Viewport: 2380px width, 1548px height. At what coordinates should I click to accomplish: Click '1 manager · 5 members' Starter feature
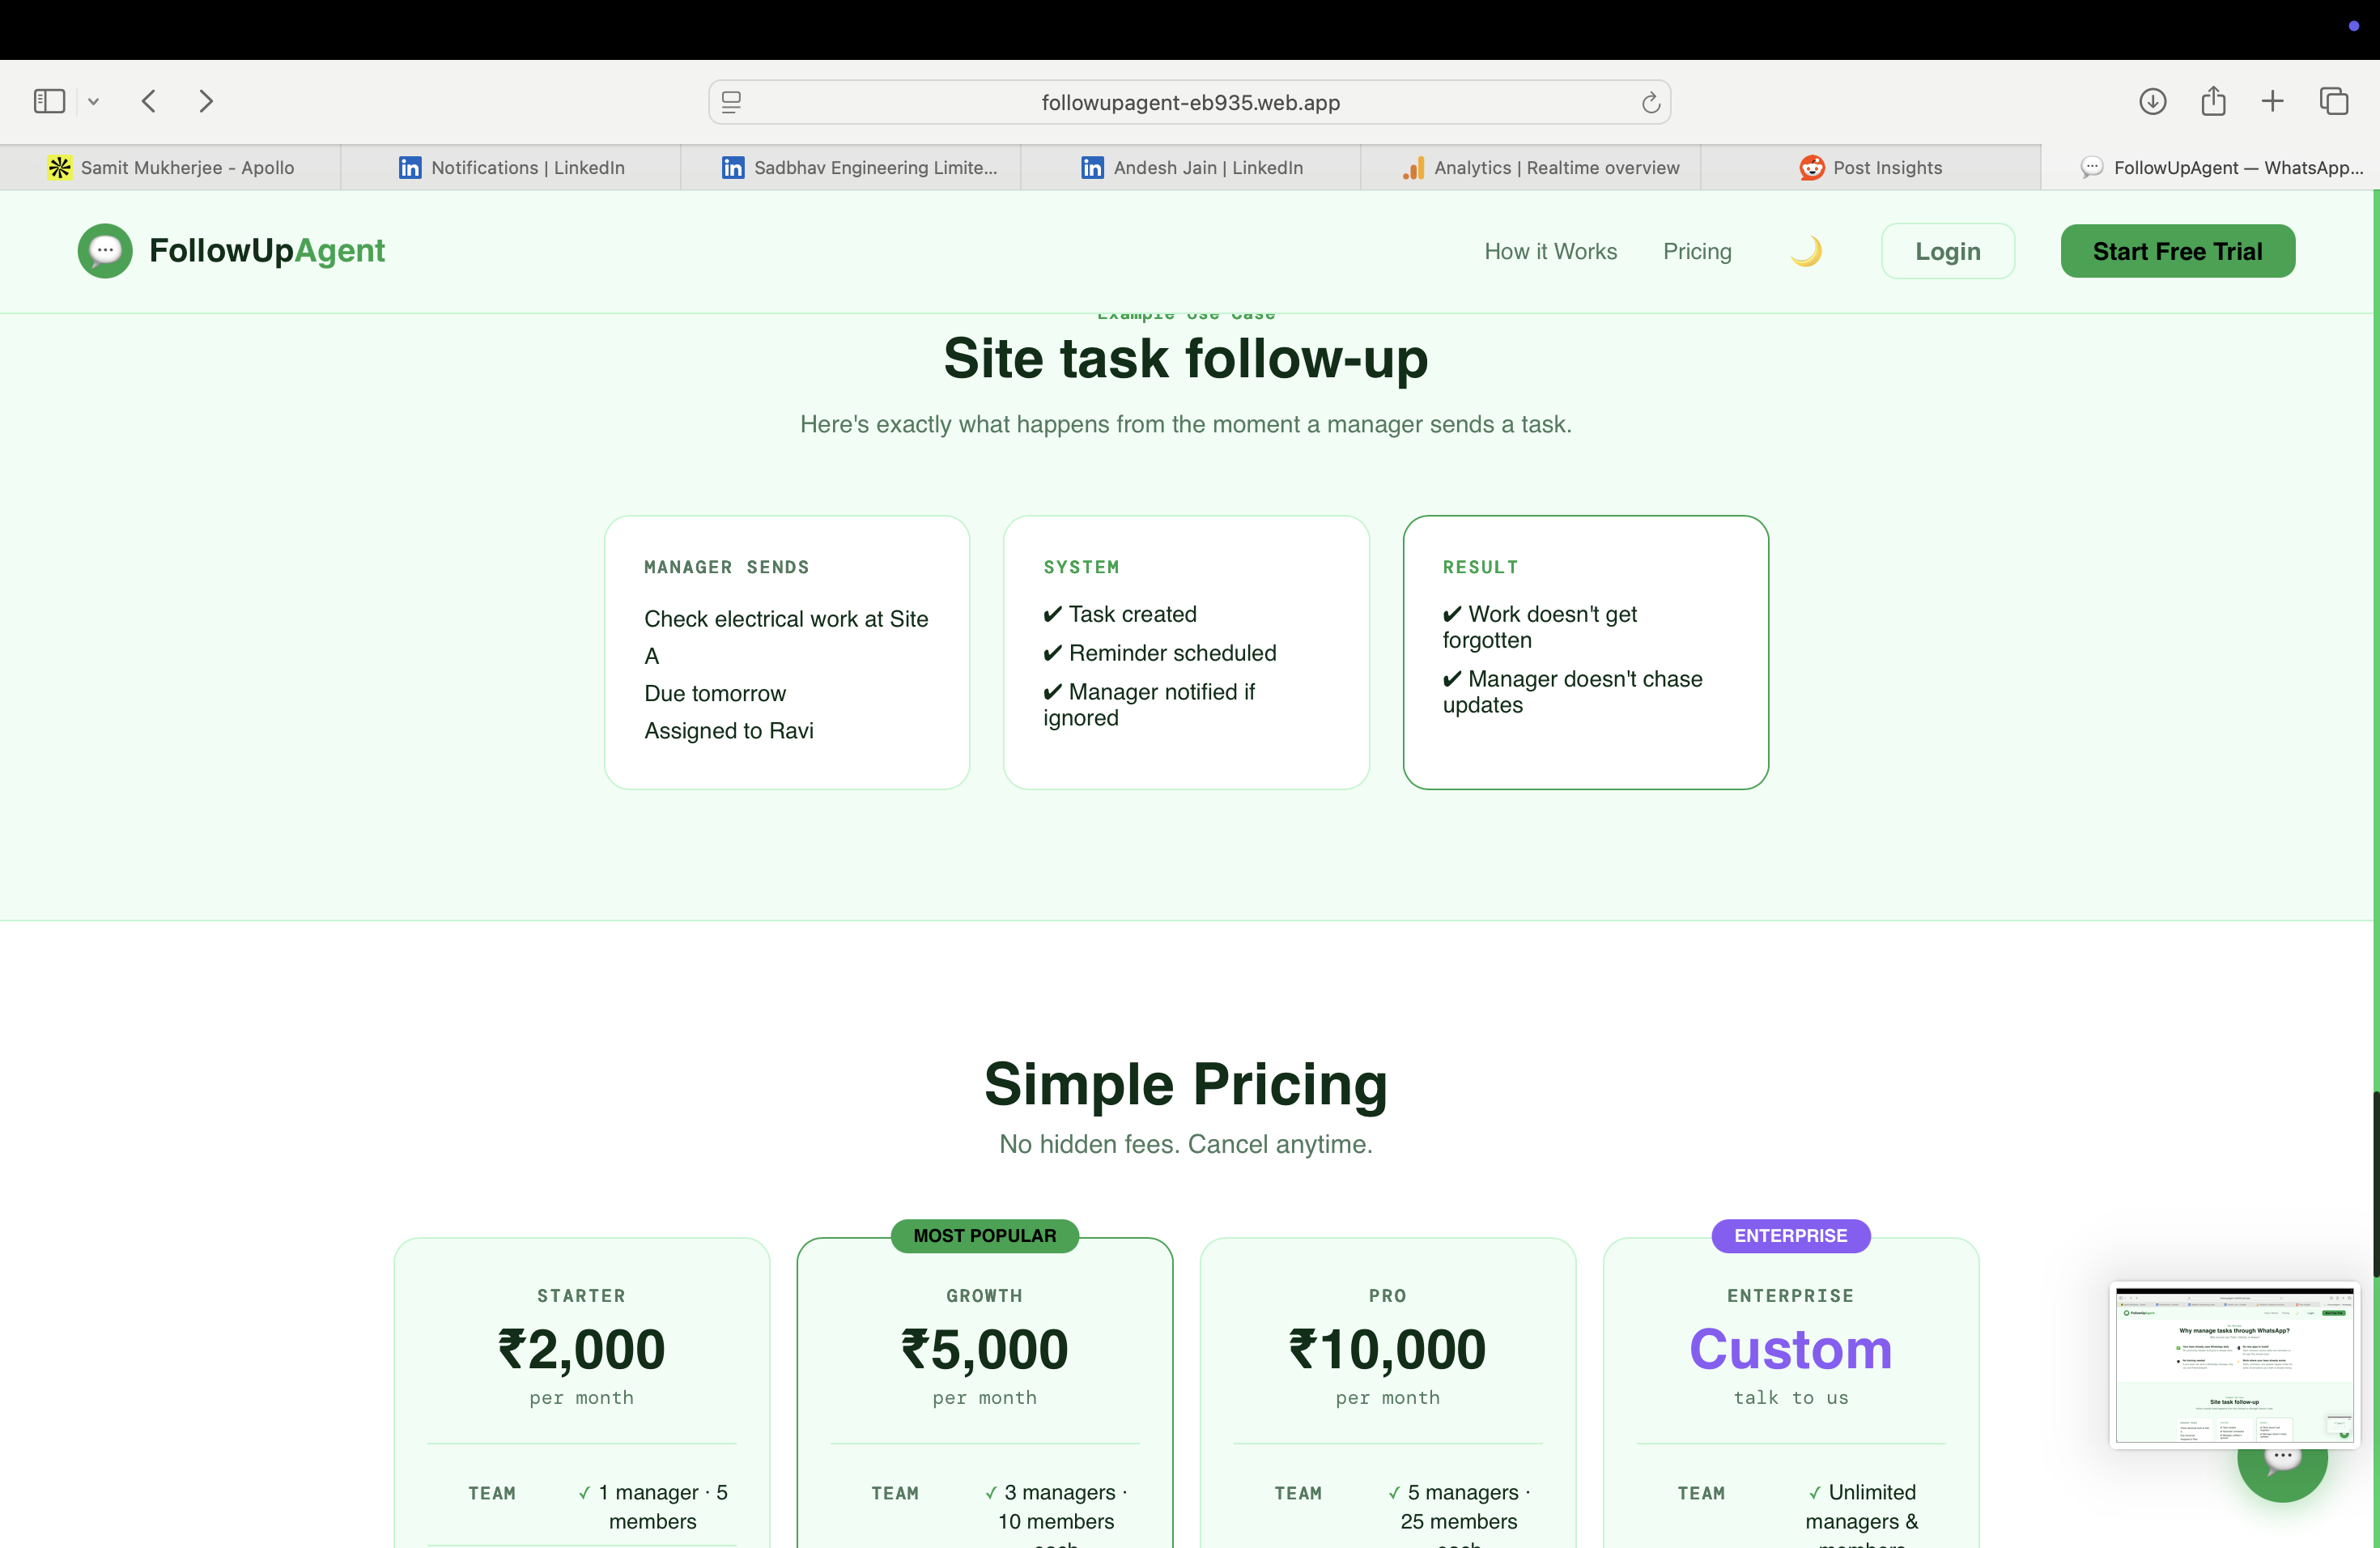[653, 1507]
